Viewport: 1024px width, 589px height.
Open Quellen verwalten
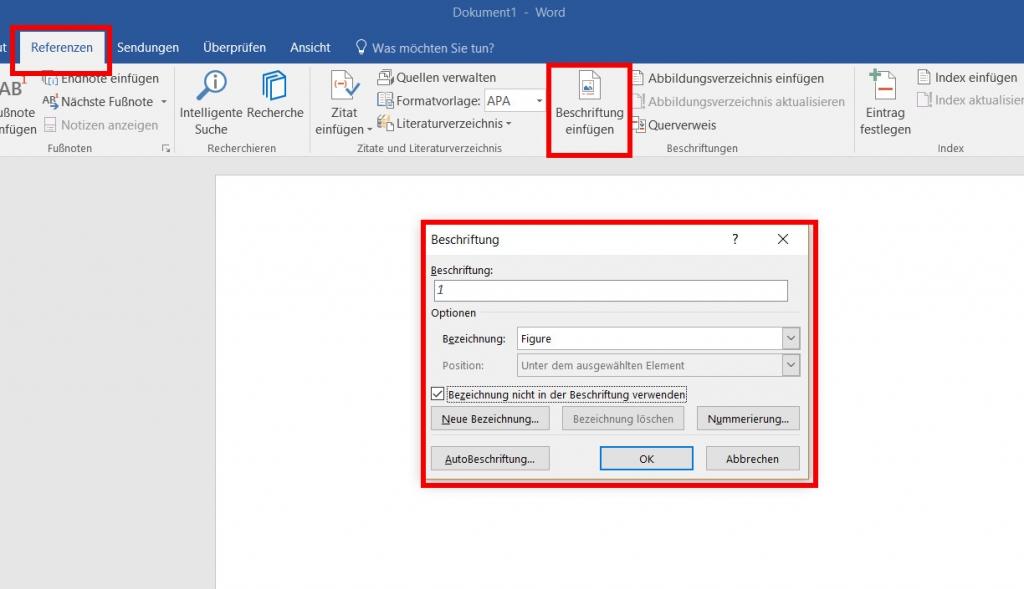436,77
